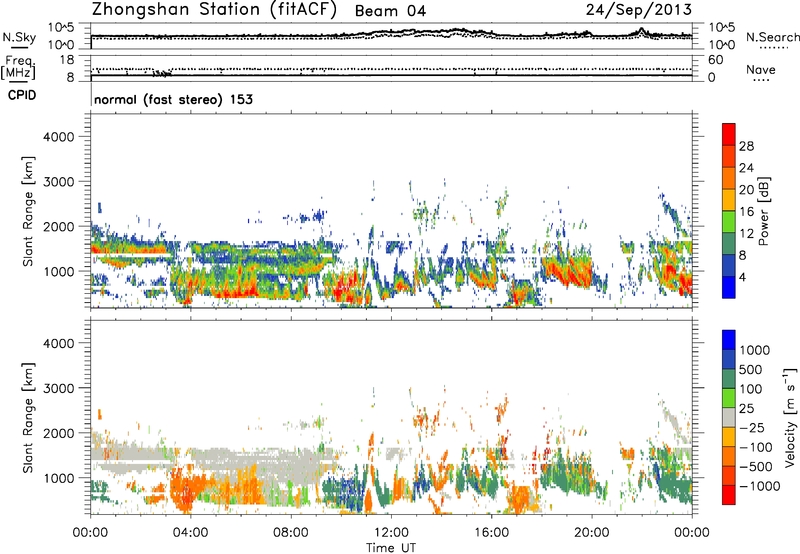800x554 pixels.
Task: Click the '16:00' time tick label
Action: (491, 533)
